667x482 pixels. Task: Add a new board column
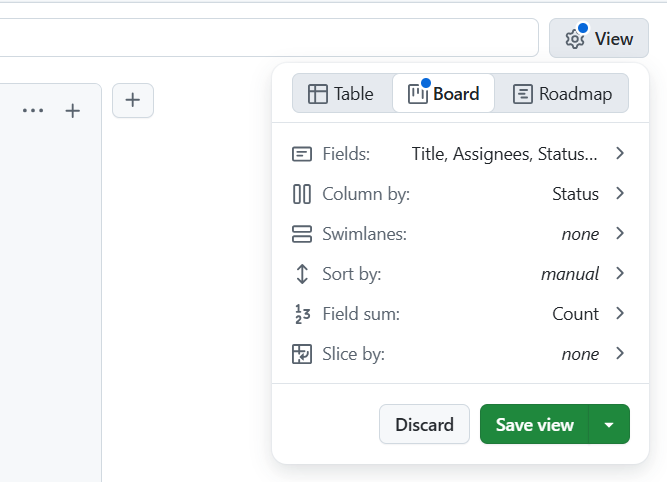[133, 100]
